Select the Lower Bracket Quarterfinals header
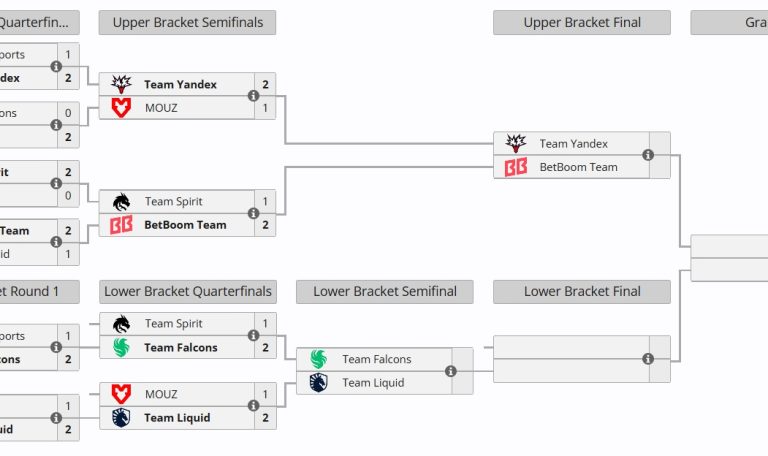768x456 pixels. (x=187, y=292)
